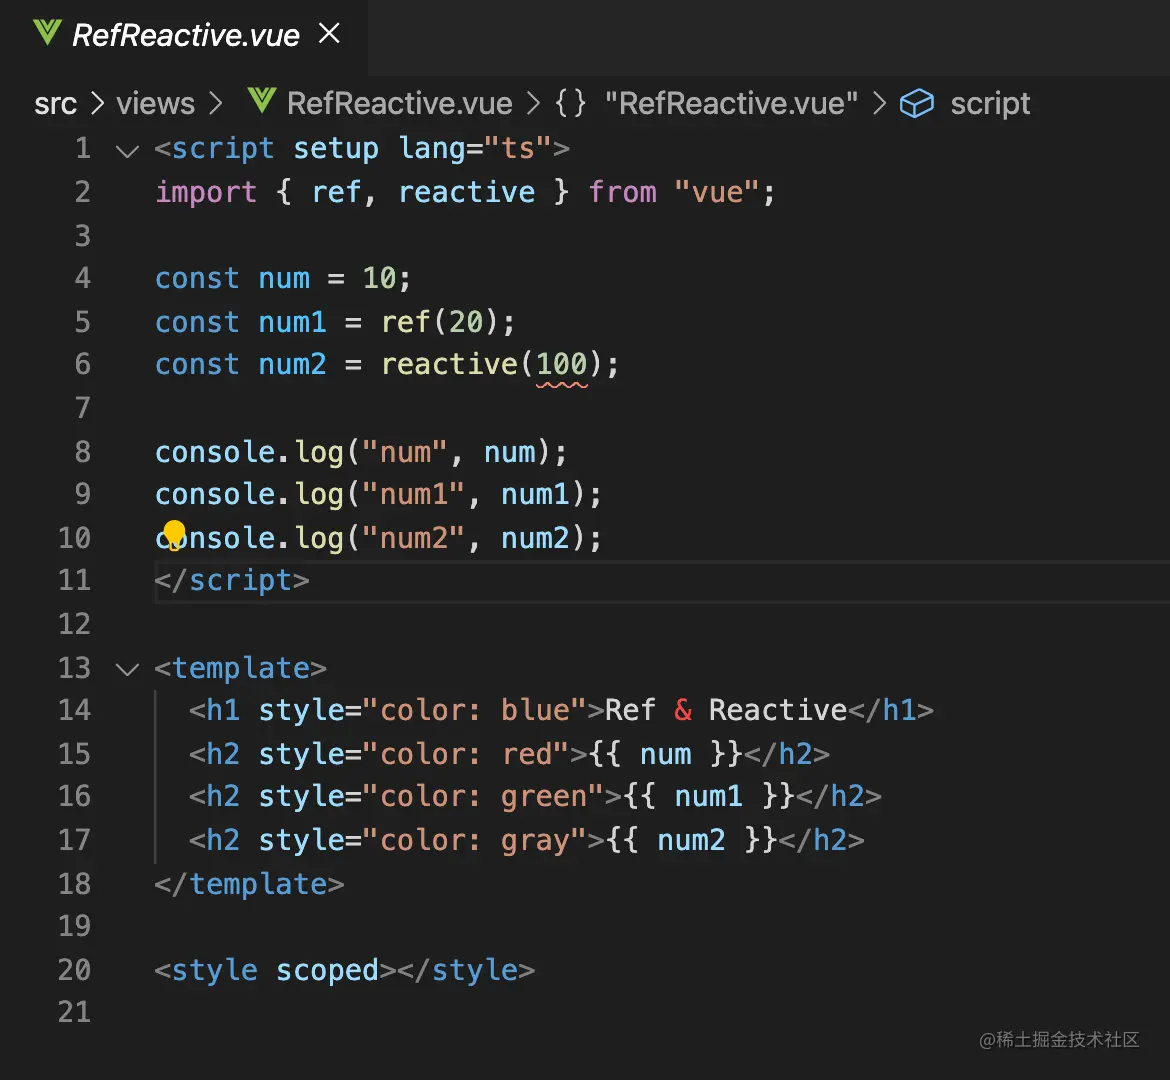Click 'num2' declaration on line 6

pos(292,364)
